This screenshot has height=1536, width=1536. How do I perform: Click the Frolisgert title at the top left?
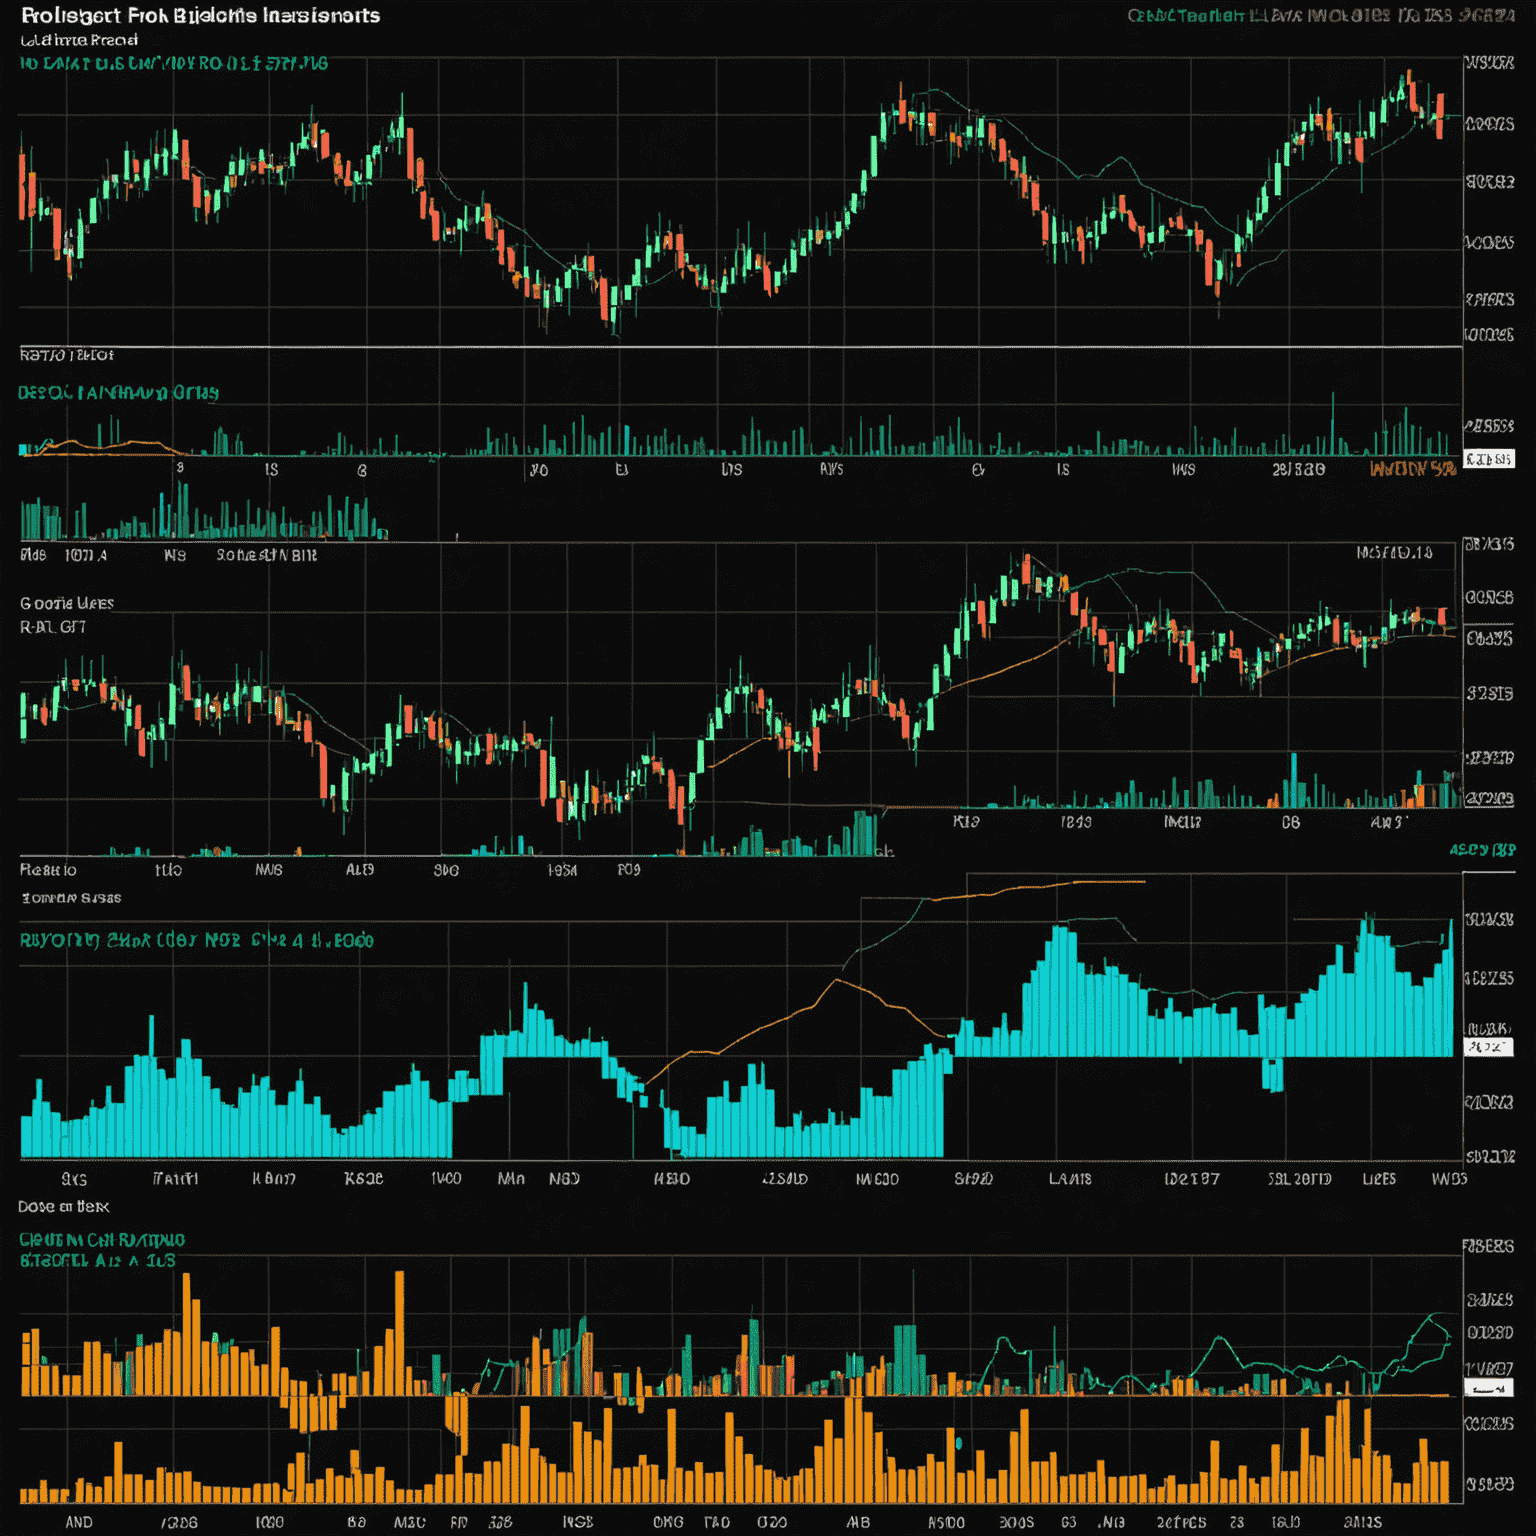click(200, 16)
